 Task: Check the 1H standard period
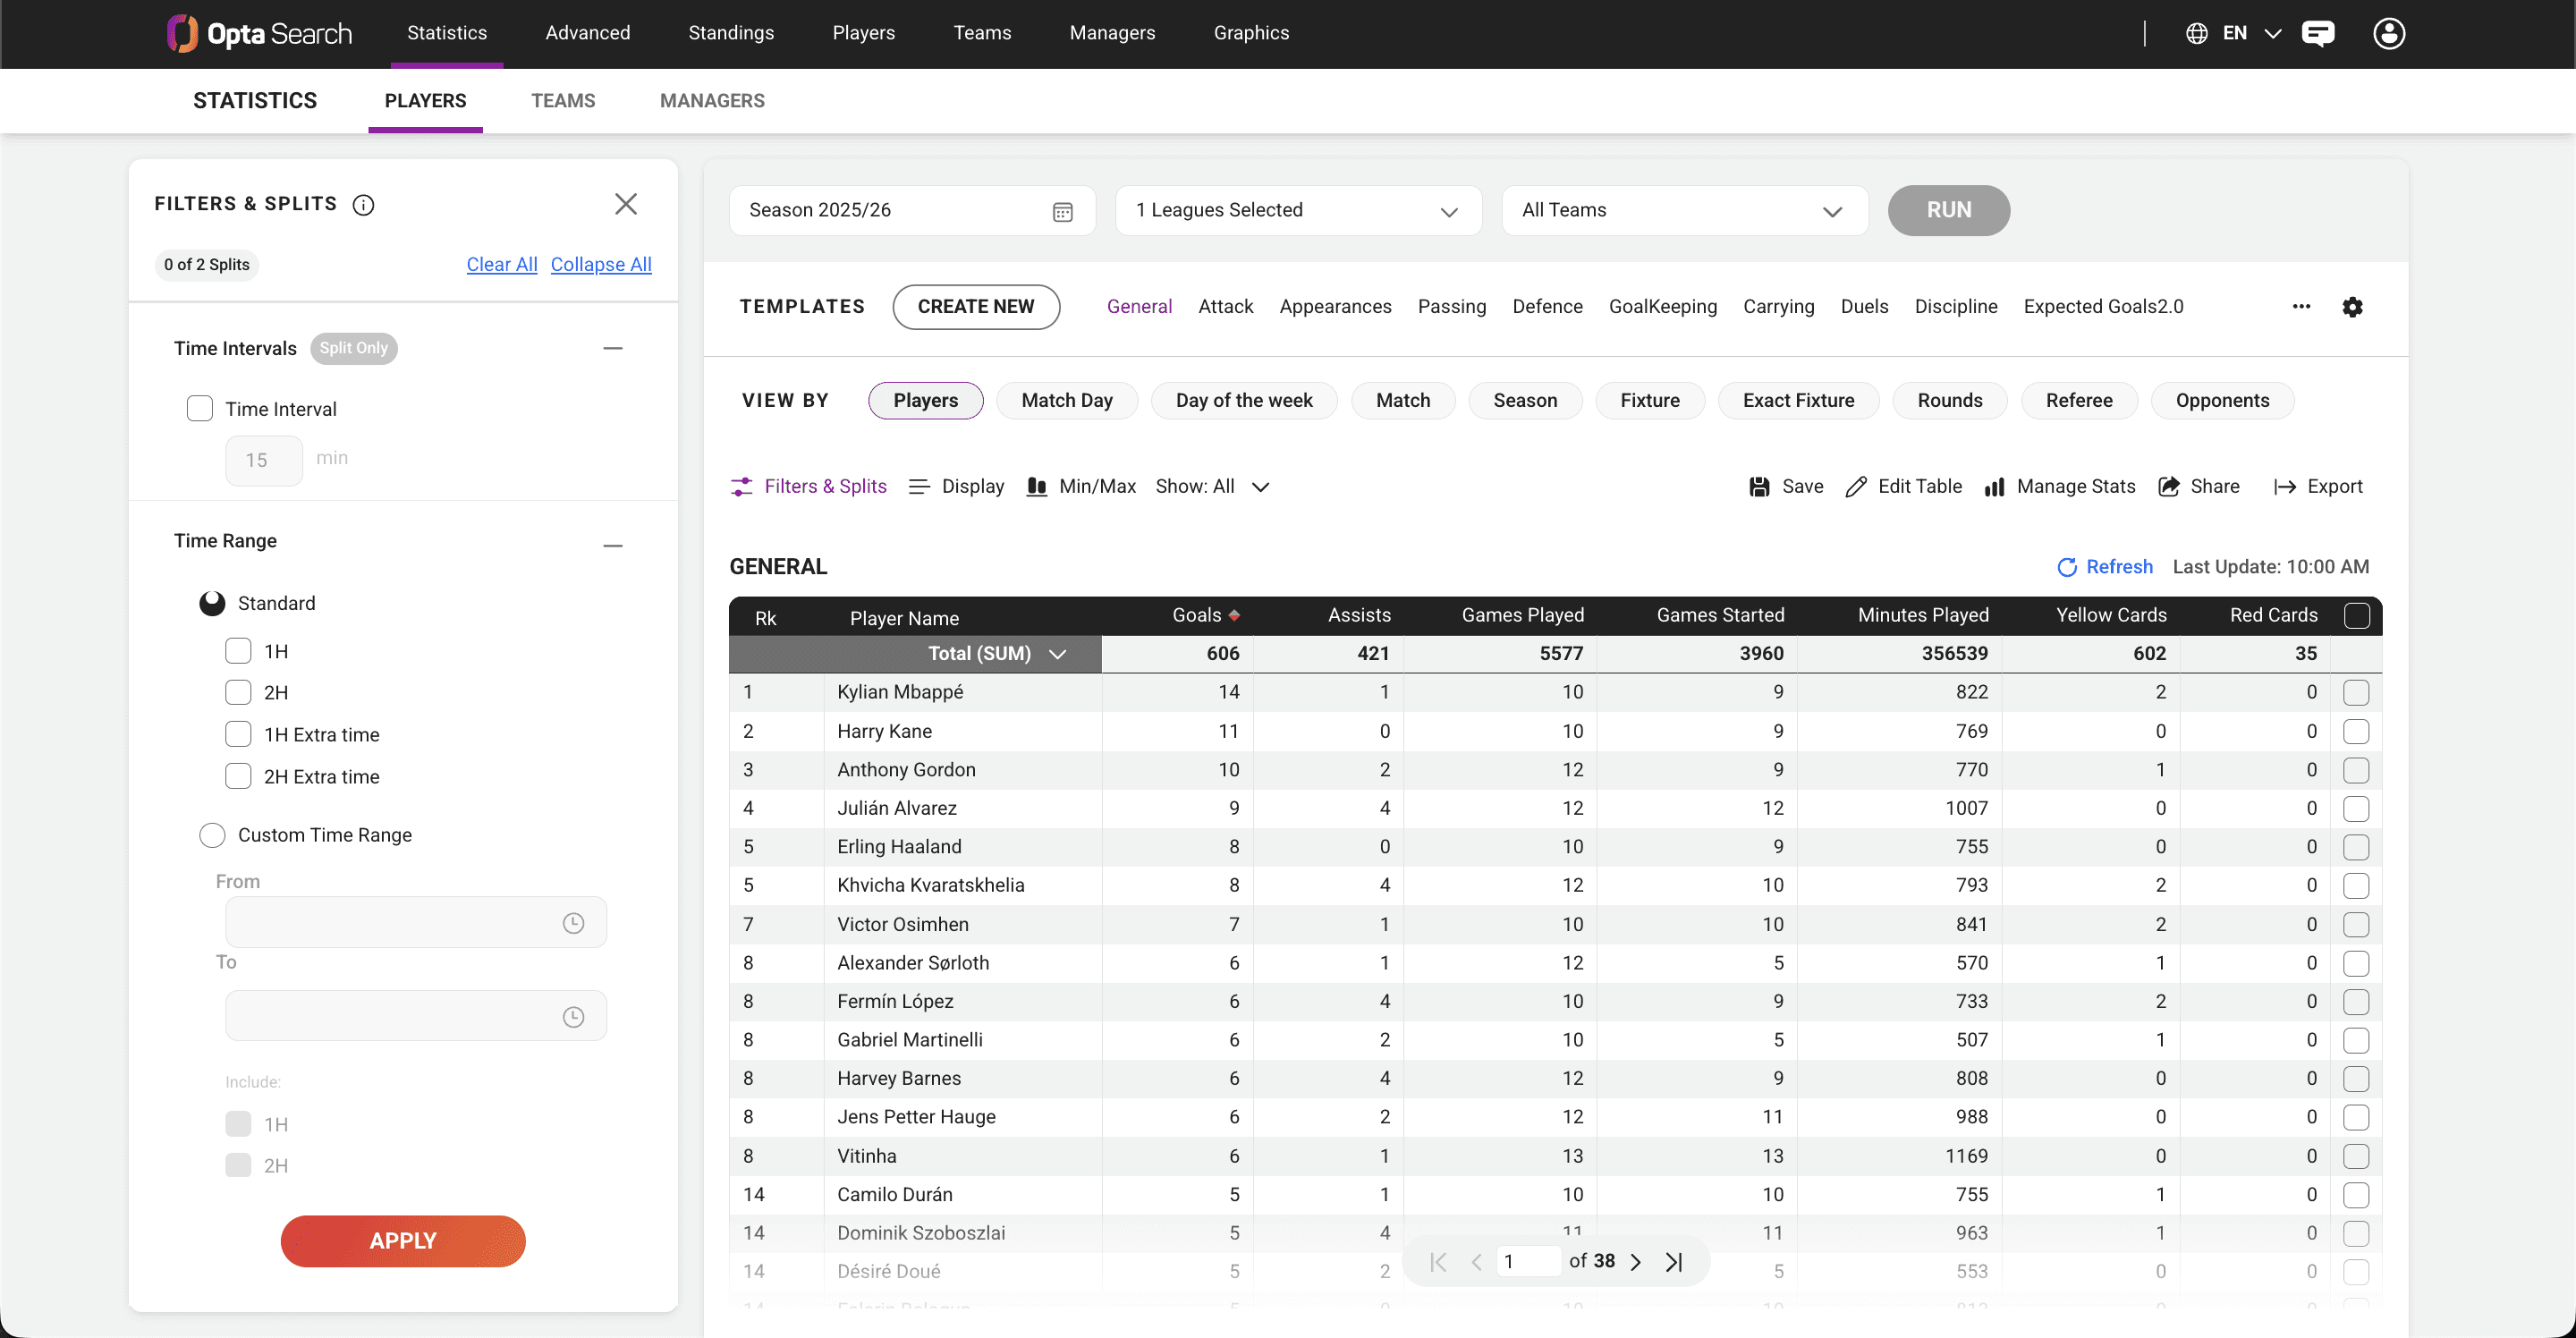(x=238, y=651)
